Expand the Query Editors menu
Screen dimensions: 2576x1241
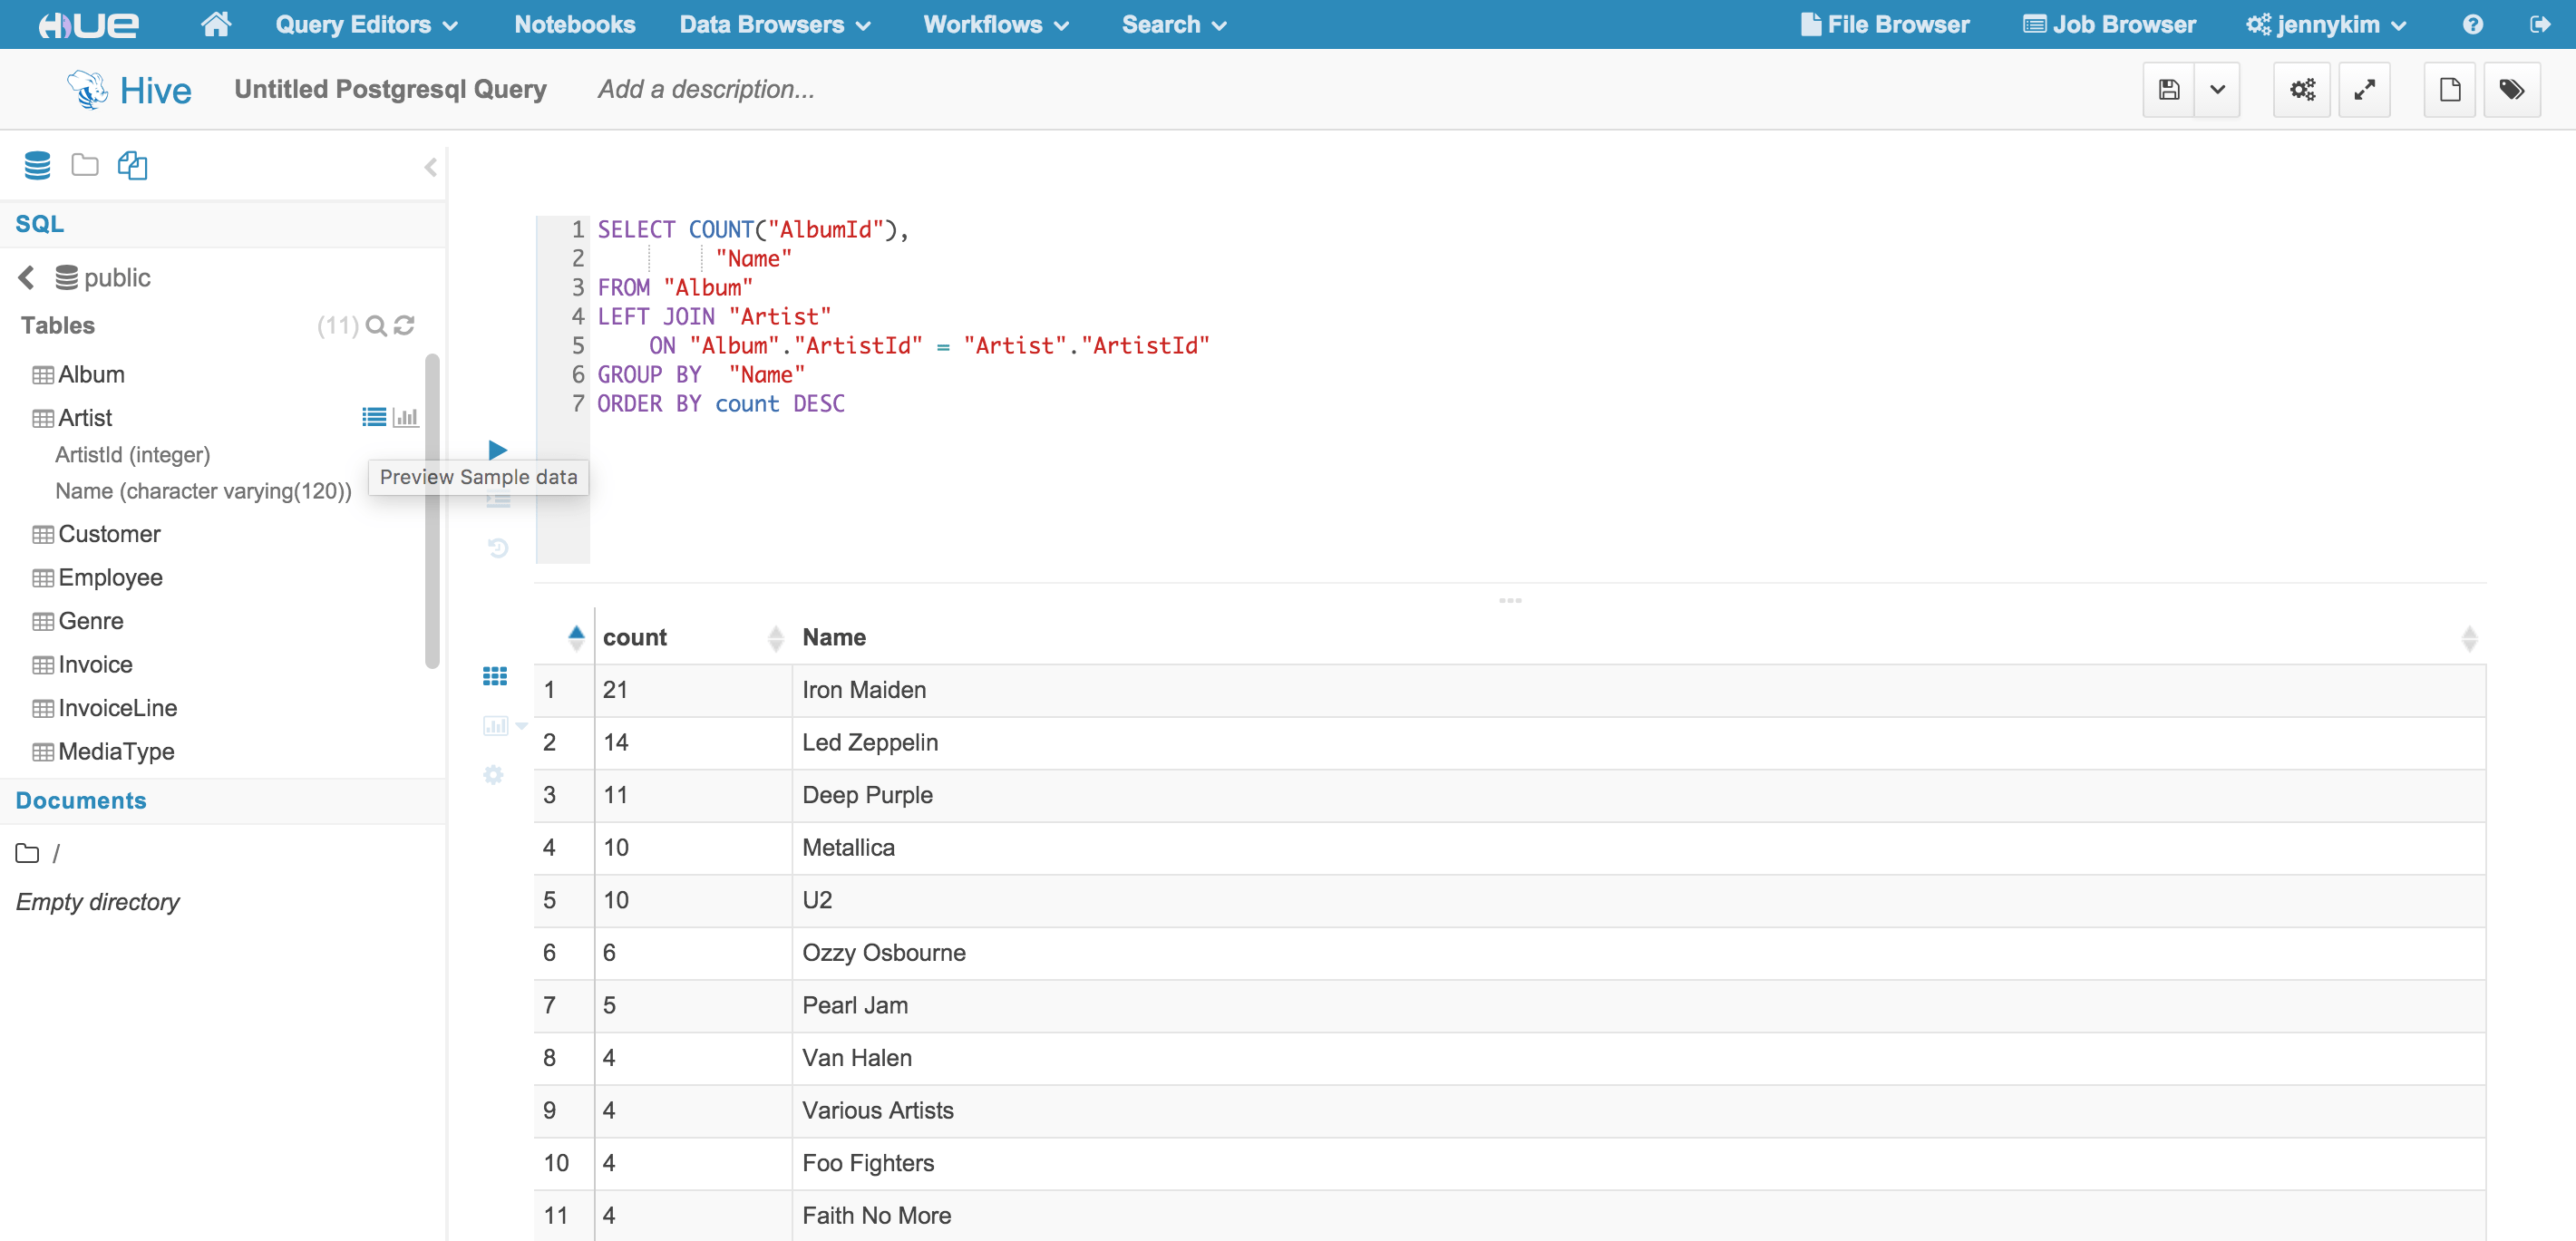coord(366,24)
